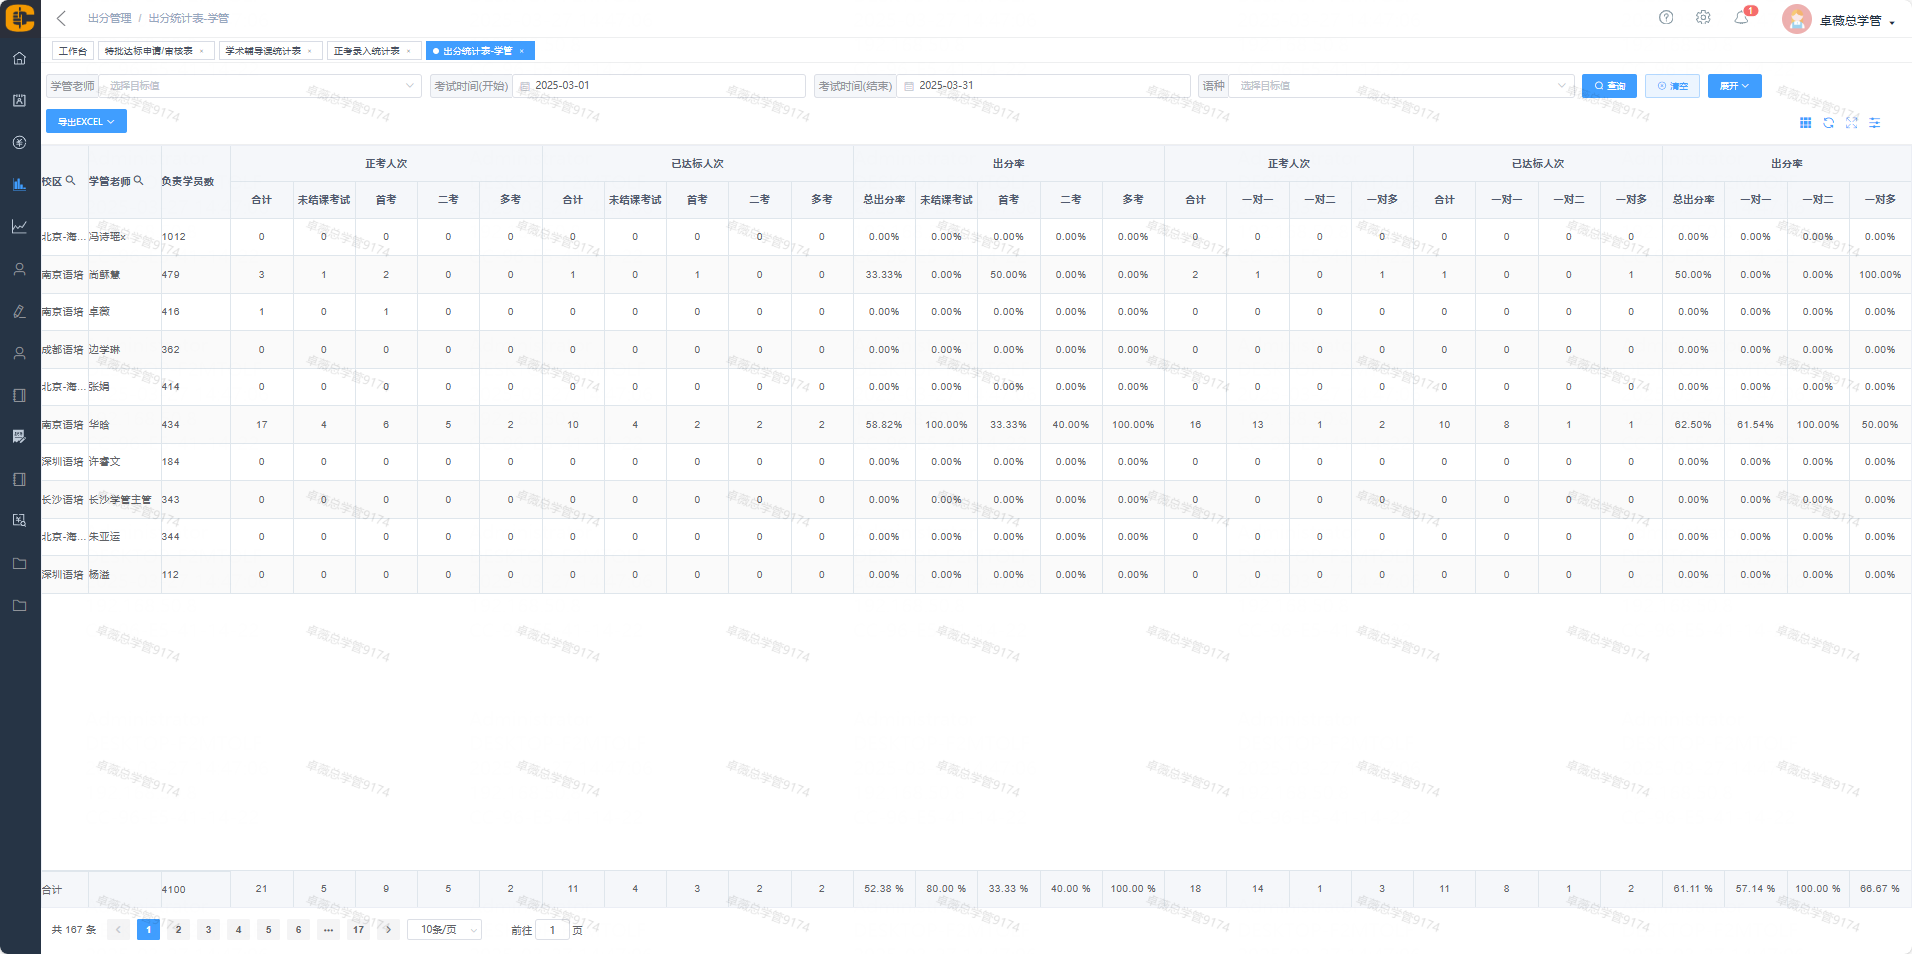Switch to the 工作台 tab
Viewport: 1912px width, 954px height.
(x=72, y=51)
